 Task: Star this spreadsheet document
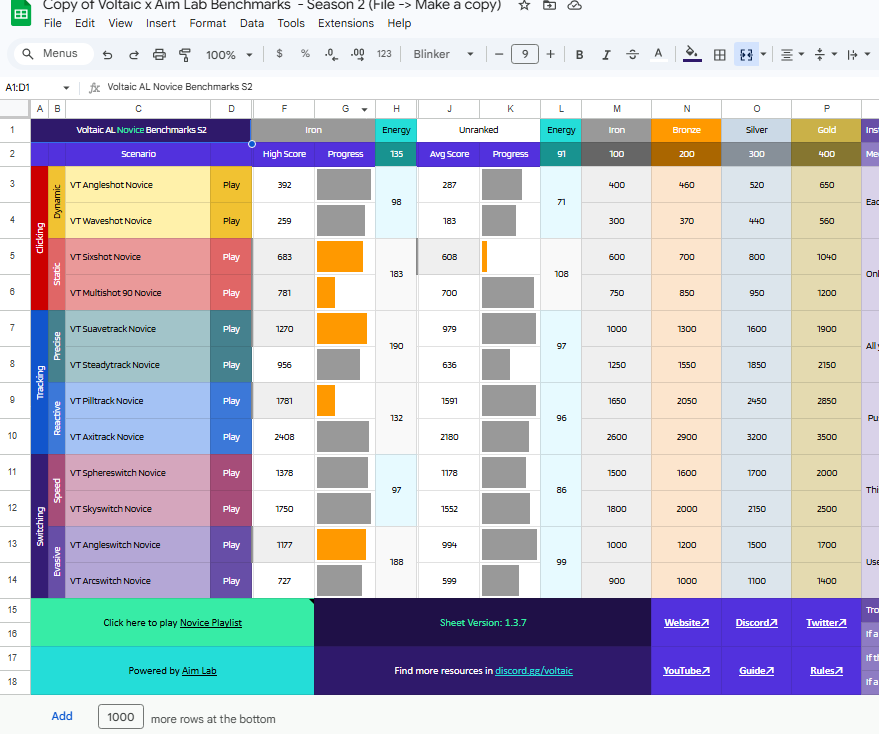524,6
